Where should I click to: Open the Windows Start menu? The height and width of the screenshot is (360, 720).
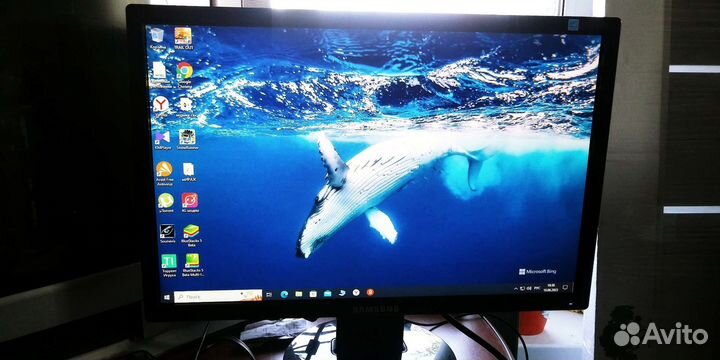click(167, 297)
